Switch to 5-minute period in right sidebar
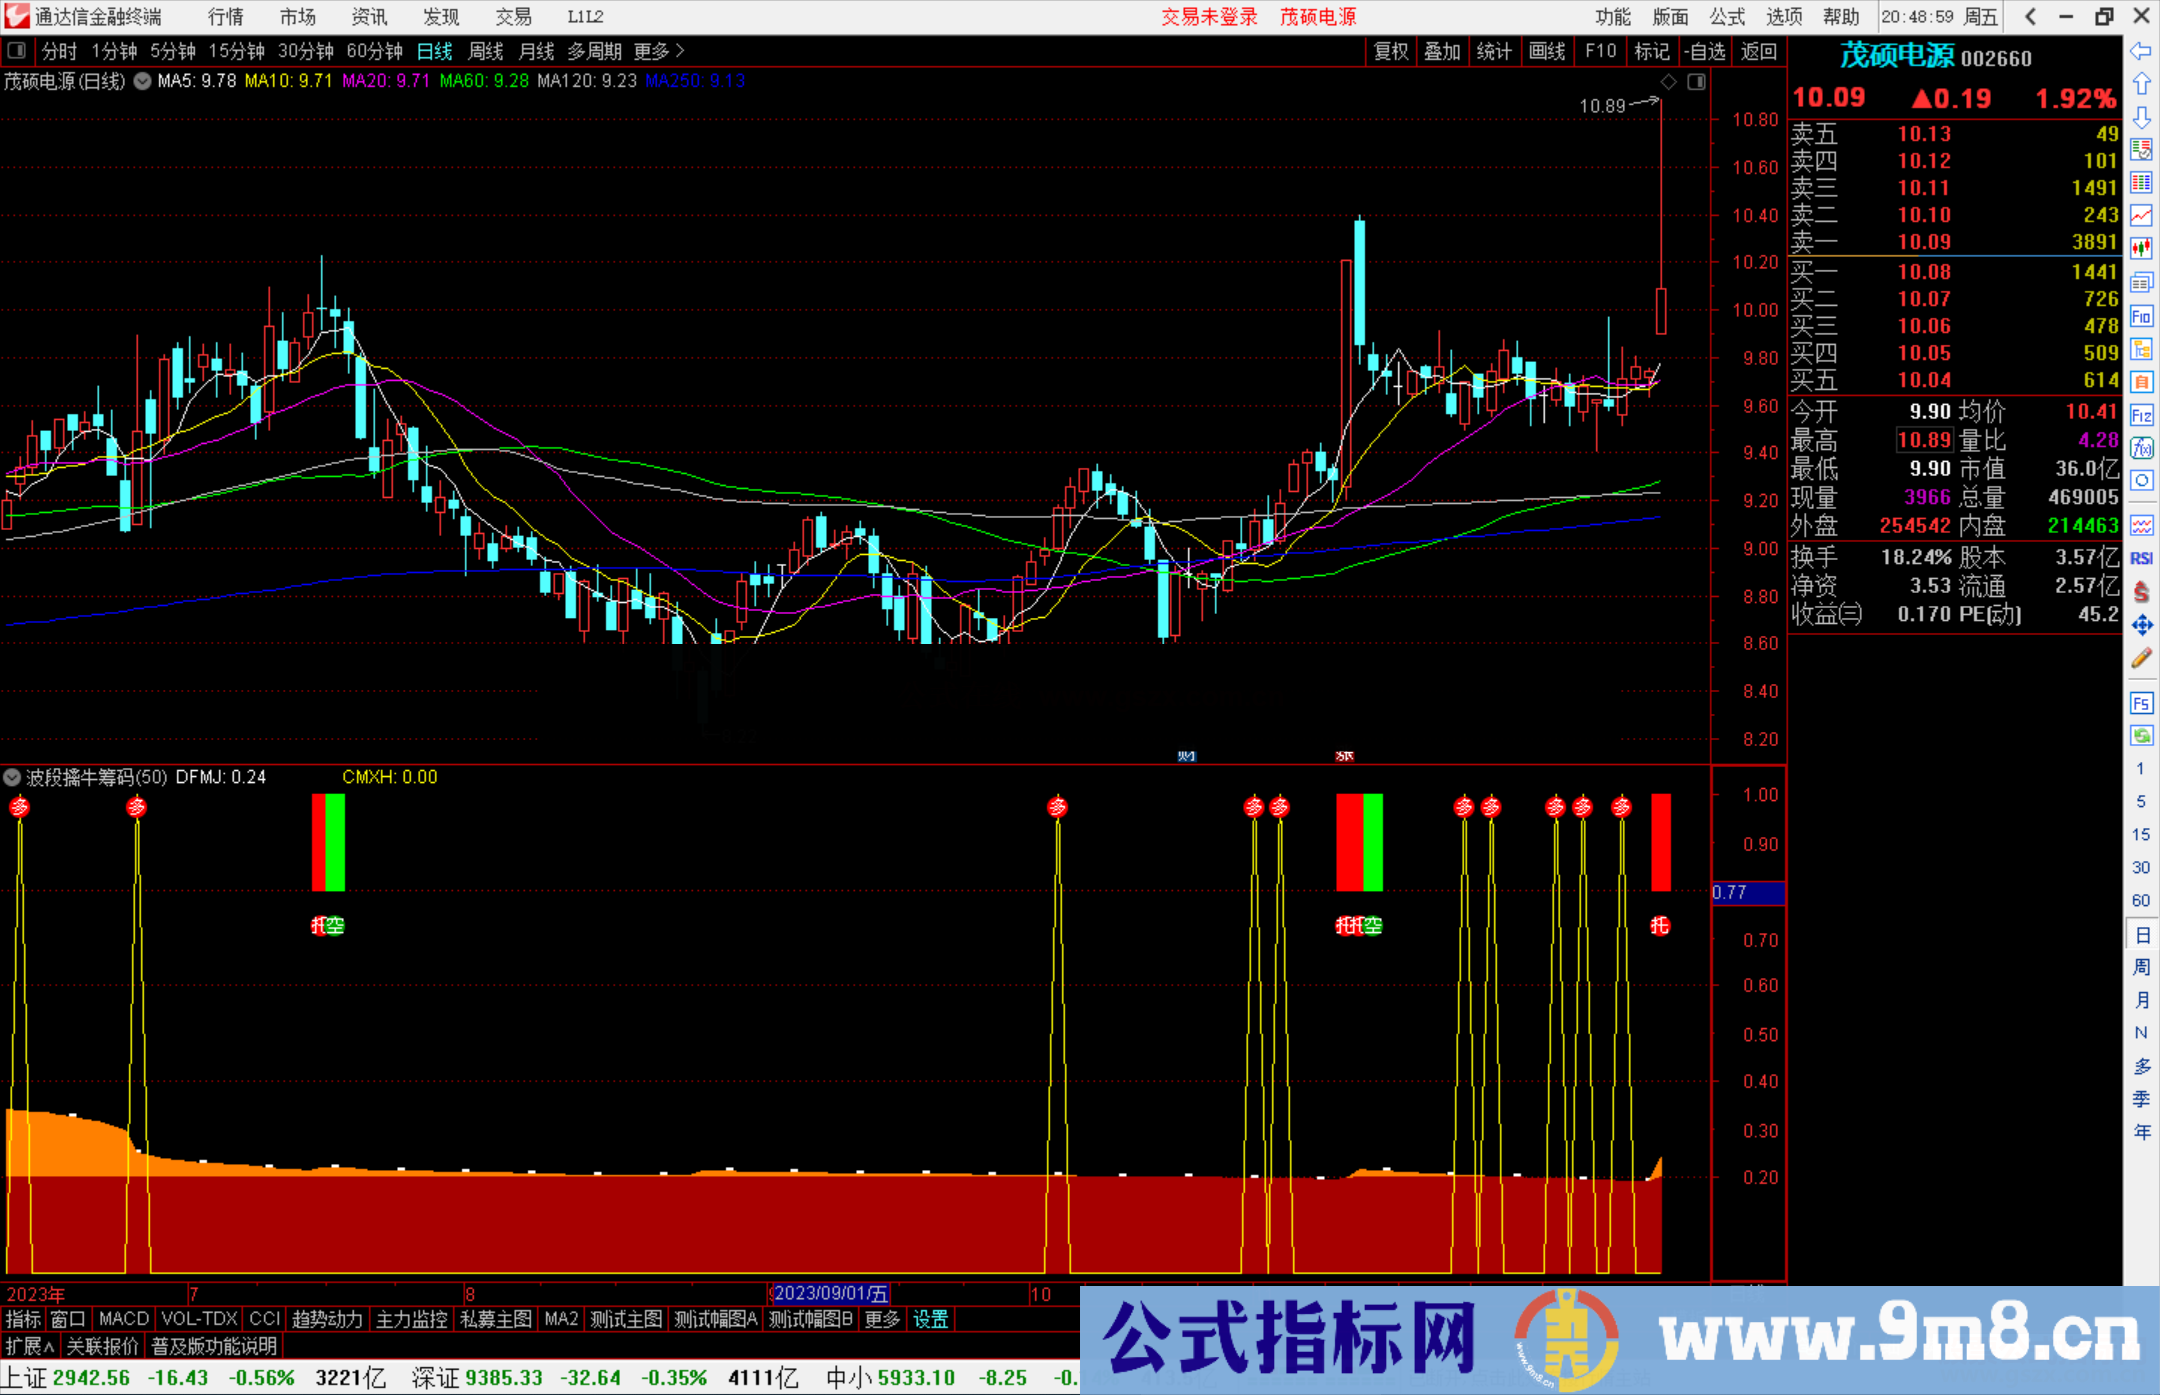Screen dimensions: 2160x1395 click(2140, 802)
